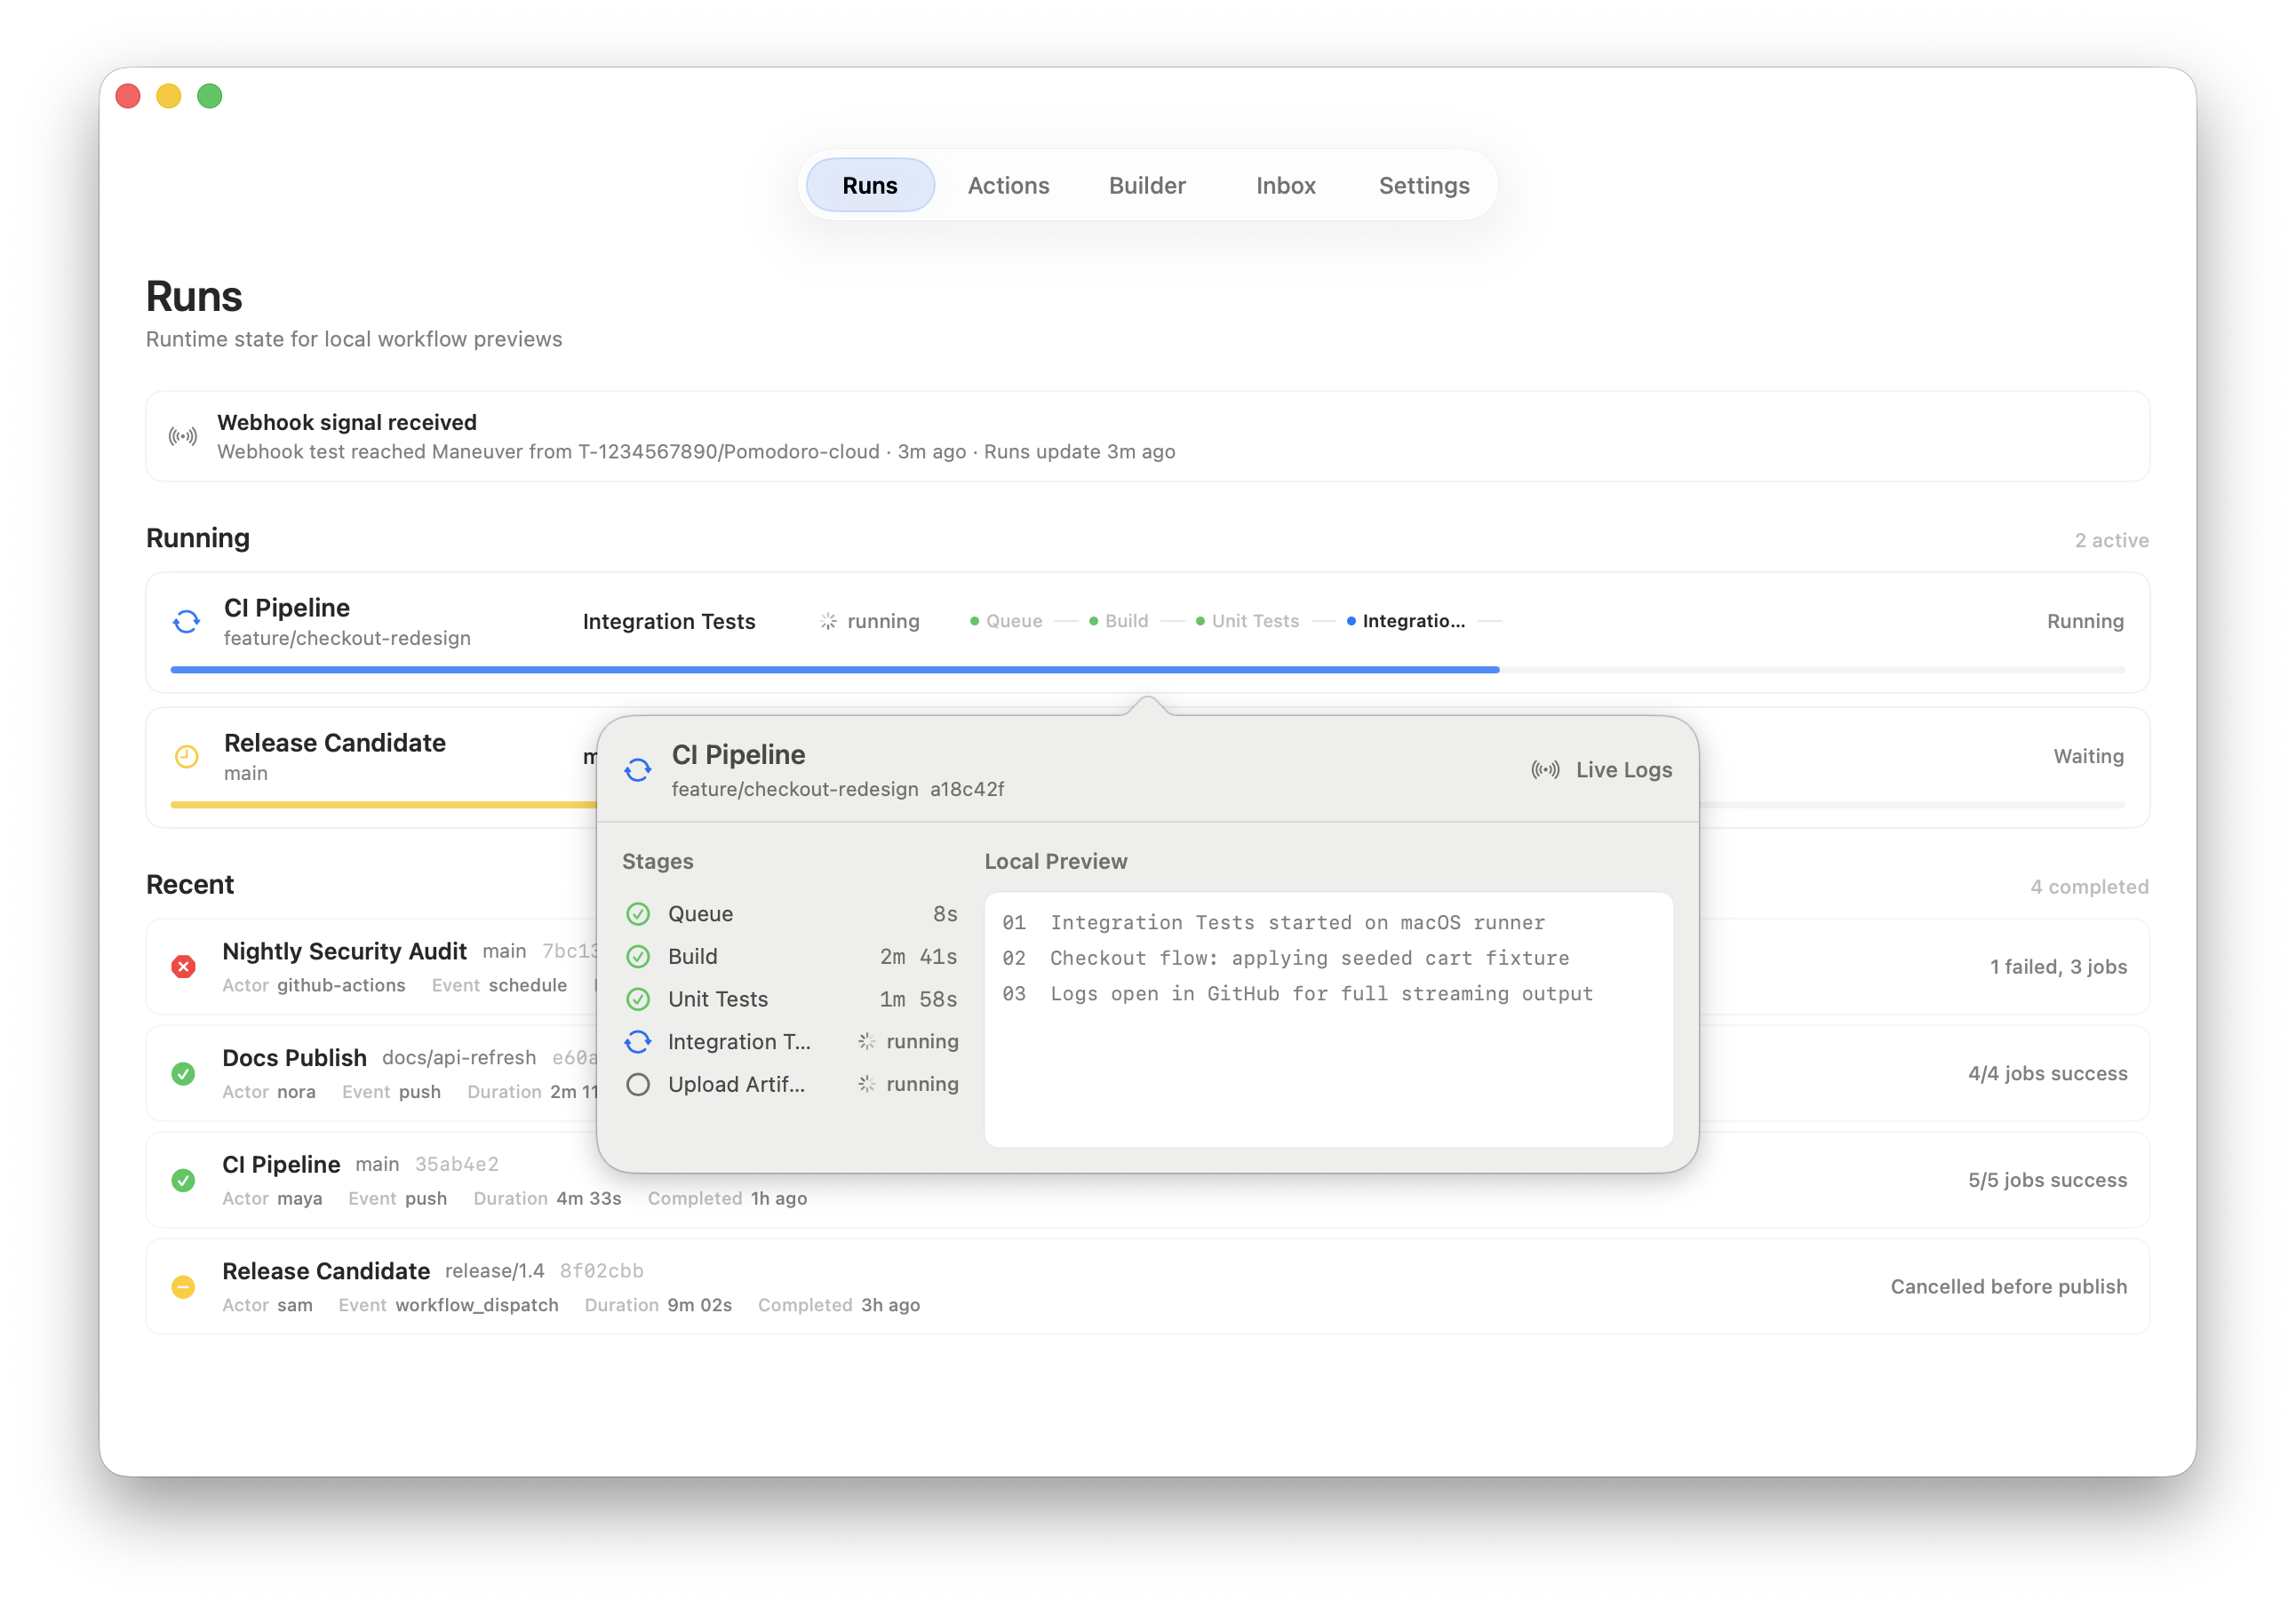Click the Integration T... stage sync icon

(638, 1042)
